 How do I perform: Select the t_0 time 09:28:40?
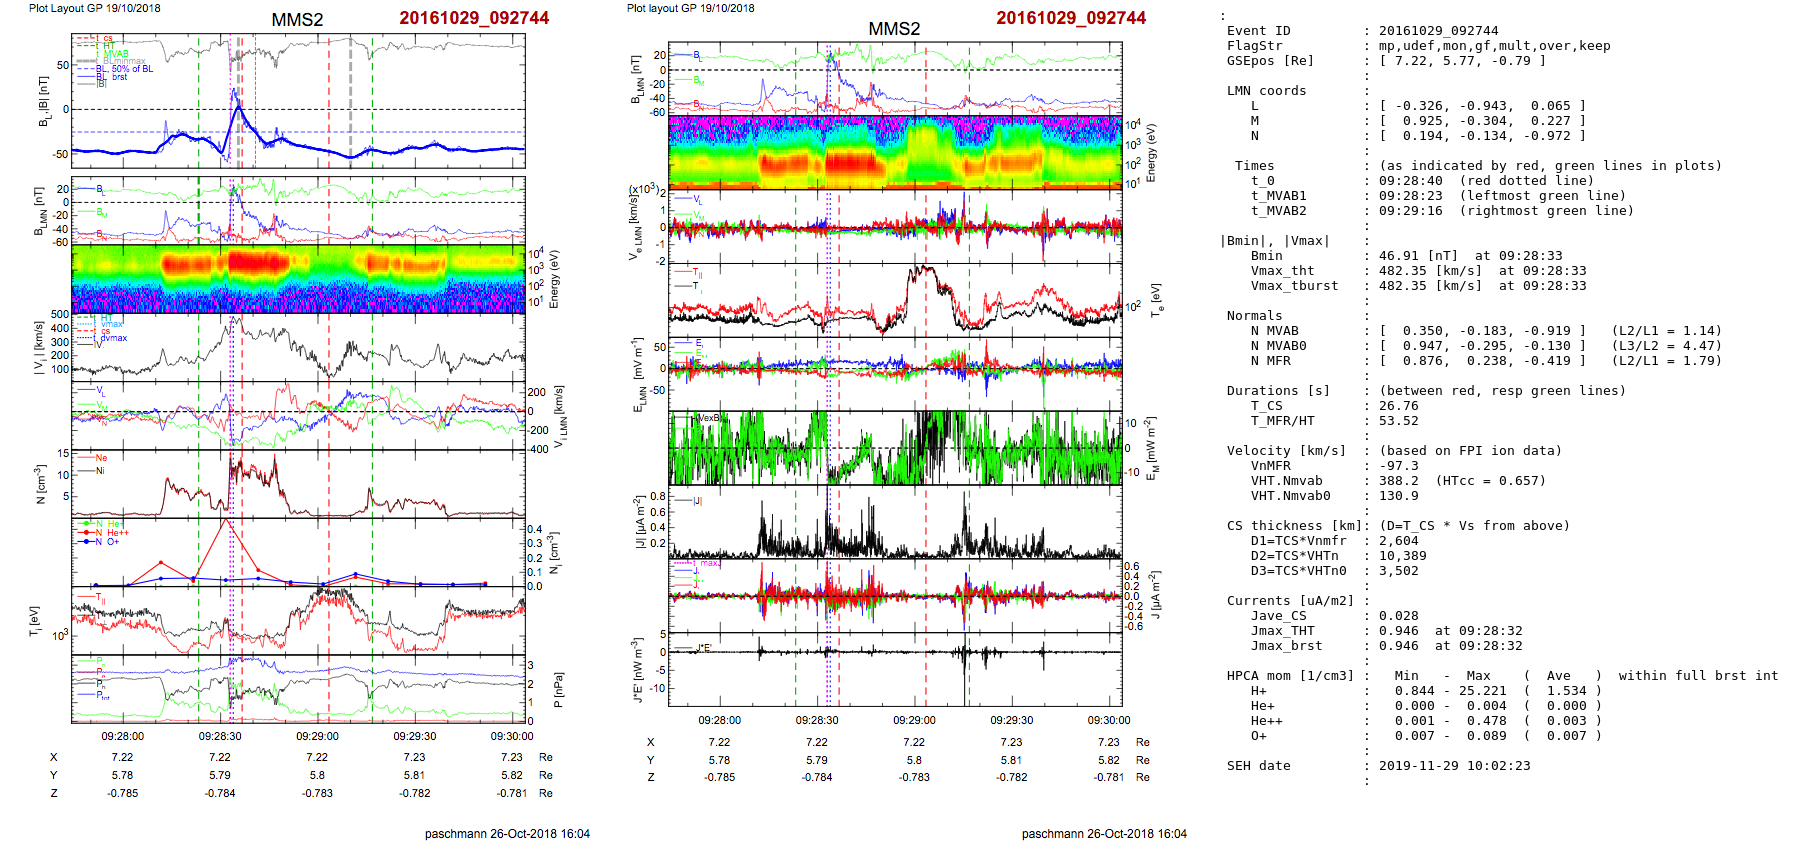pyautogui.click(x=1410, y=181)
